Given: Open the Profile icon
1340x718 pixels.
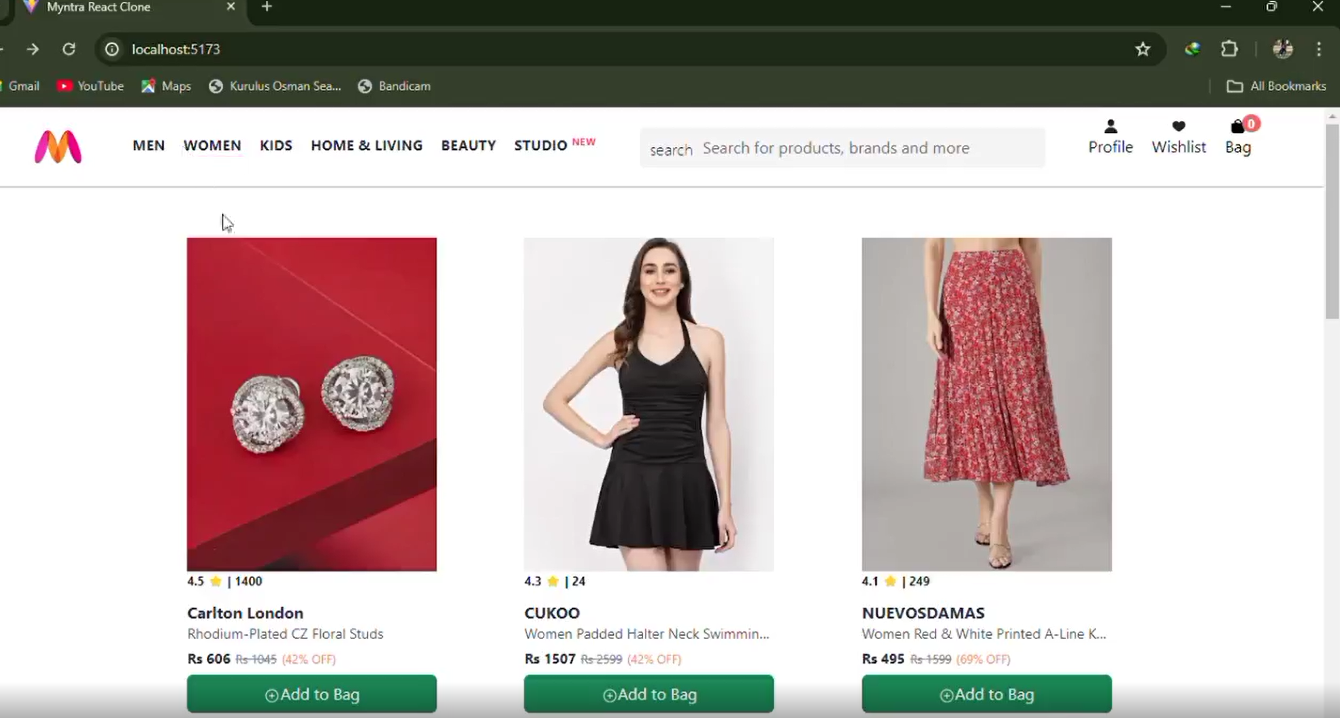Looking at the screenshot, I should [1110, 136].
